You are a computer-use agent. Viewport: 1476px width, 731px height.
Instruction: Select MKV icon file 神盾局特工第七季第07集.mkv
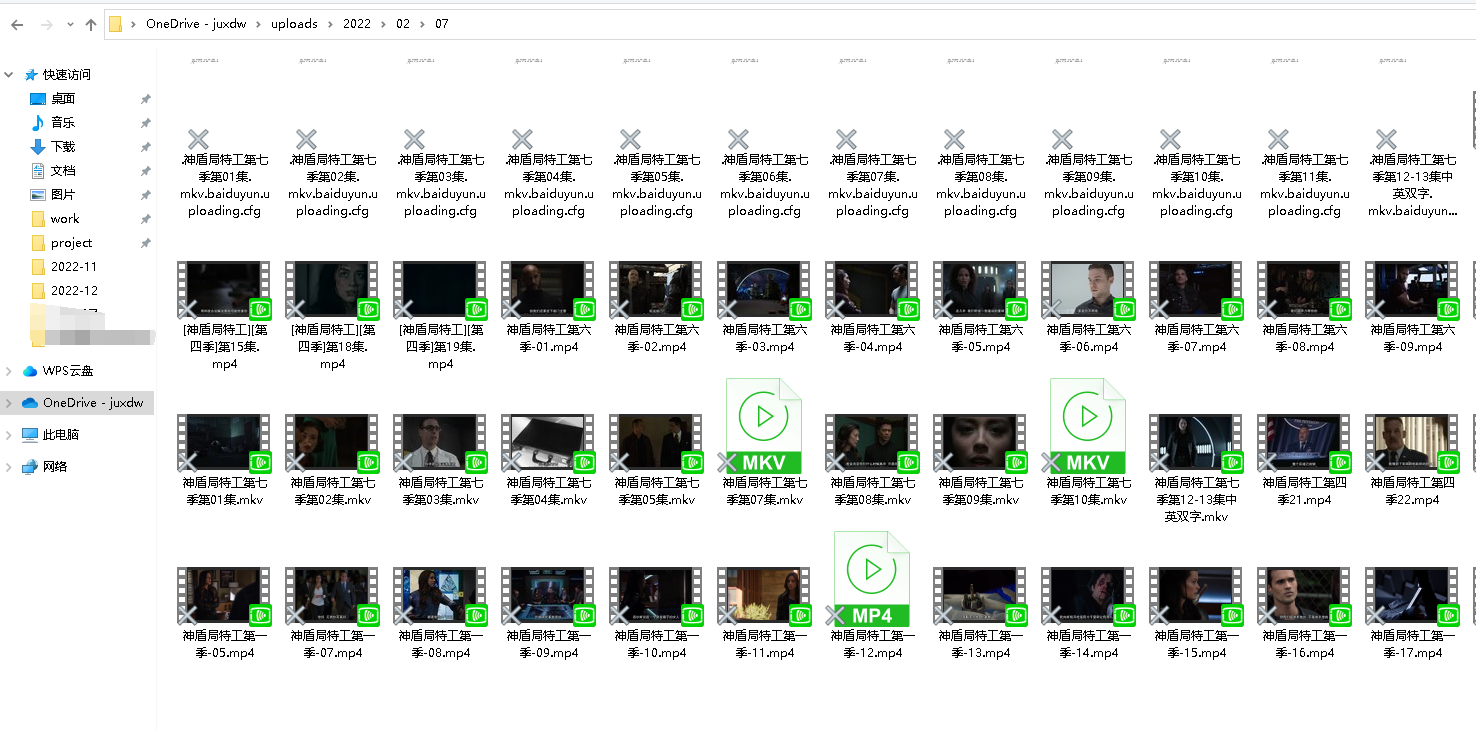coord(763,443)
